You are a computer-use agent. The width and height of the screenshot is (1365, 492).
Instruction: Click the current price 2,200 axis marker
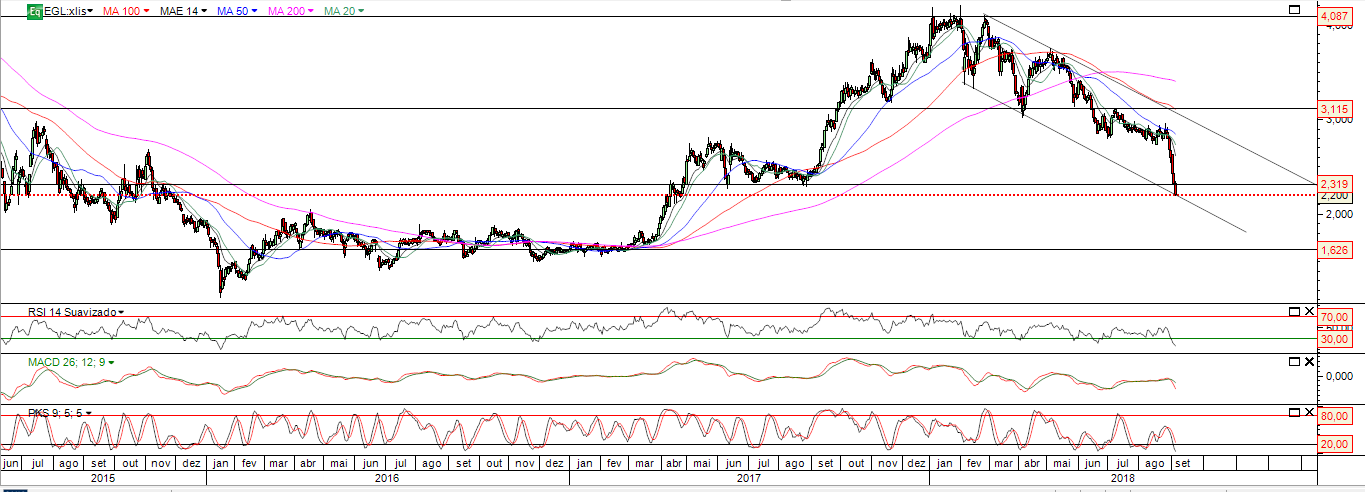(1335, 196)
